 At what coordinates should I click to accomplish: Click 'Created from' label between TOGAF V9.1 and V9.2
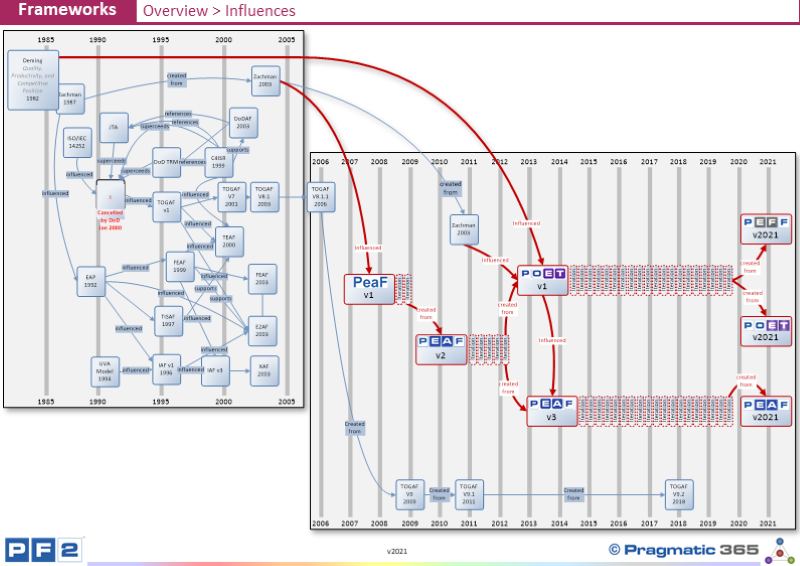tap(573, 494)
